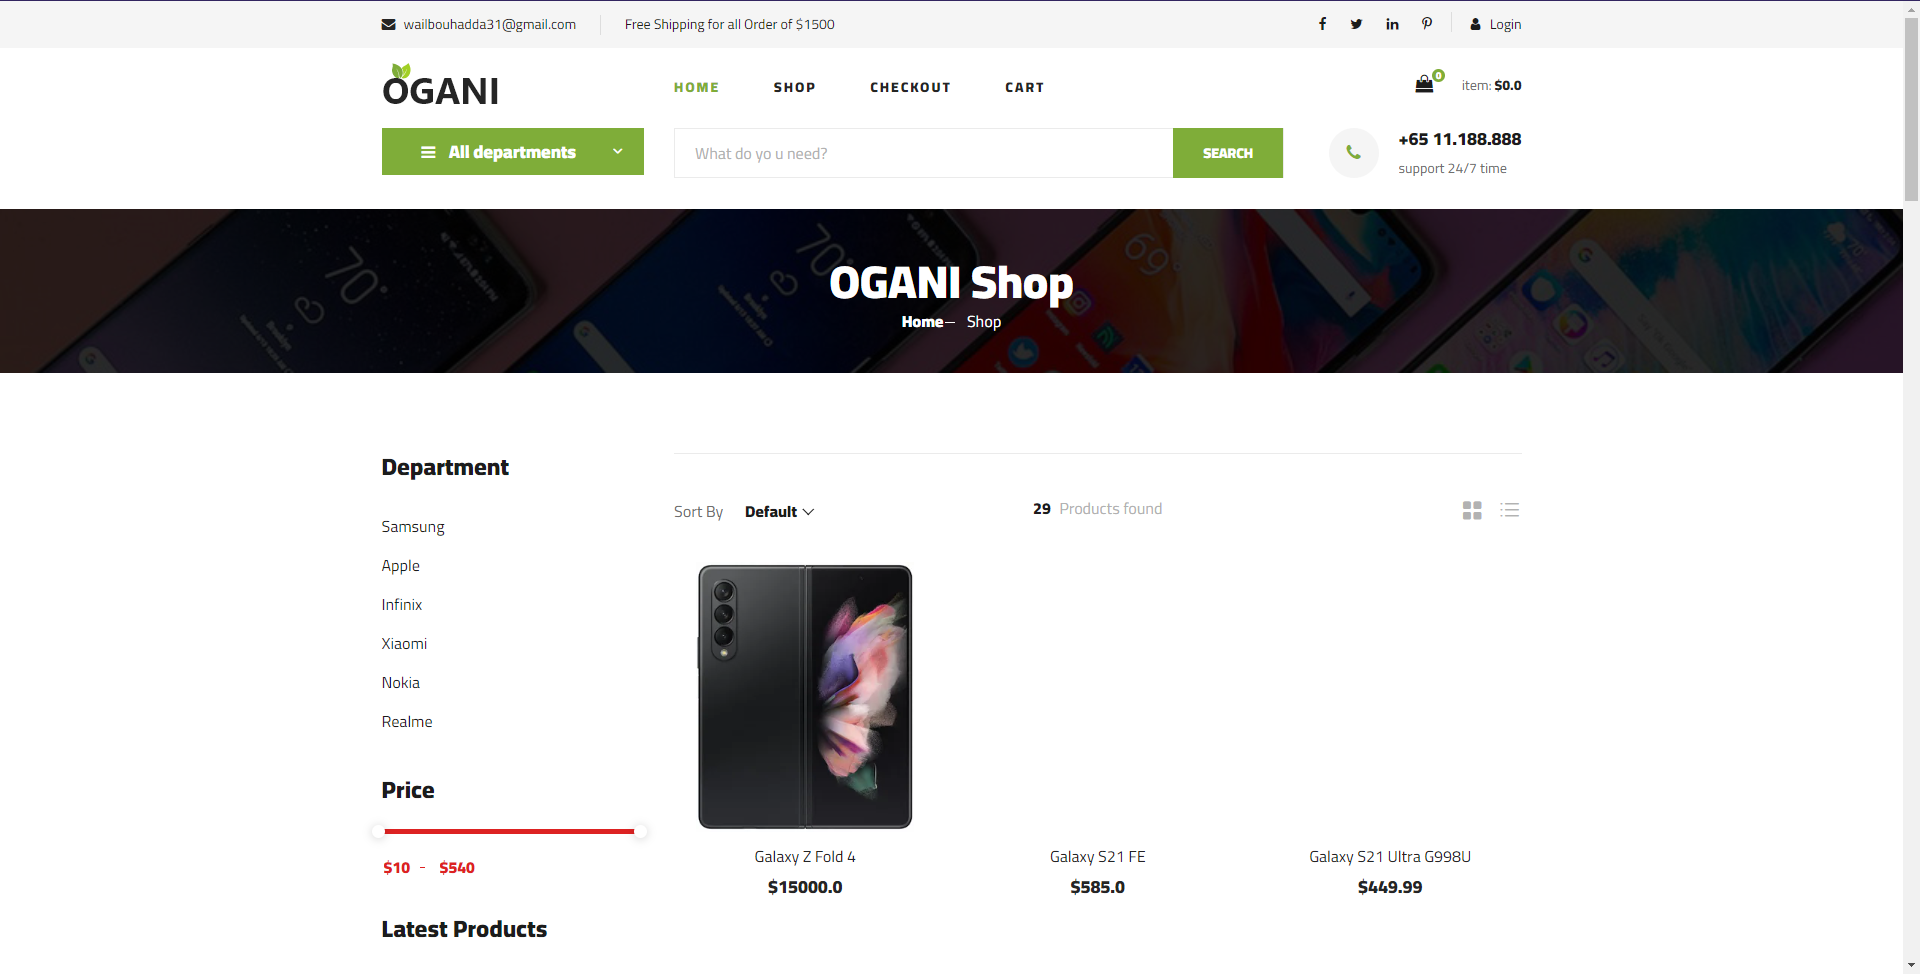
Task: Click the hamburger icon in All departments
Action: [x=428, y=151]
